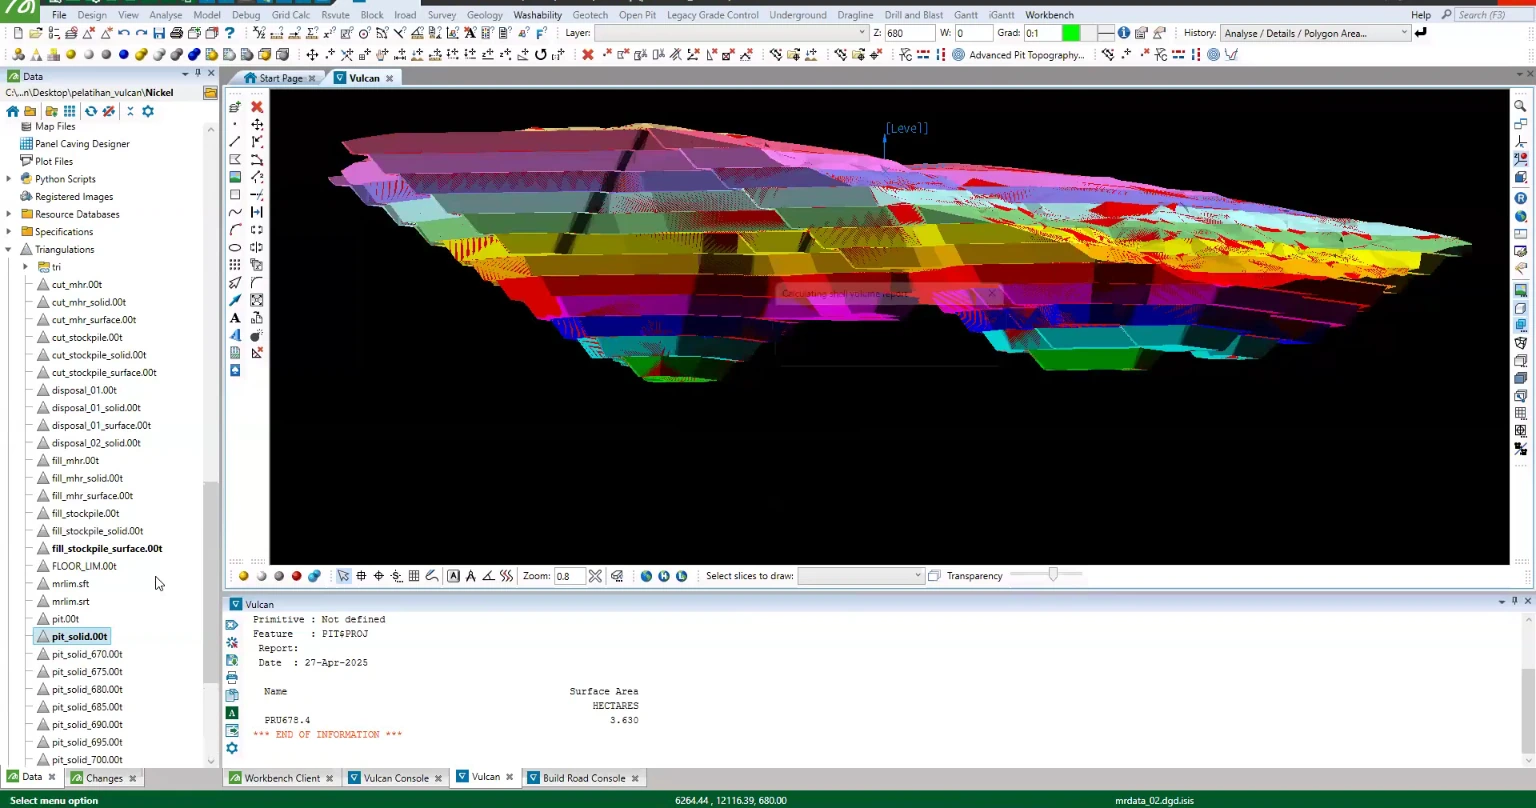The height and width of the screenshot is (808, 1536).
Task: Click the green 'A' icon in console sidebar
Action: [232, 713]
